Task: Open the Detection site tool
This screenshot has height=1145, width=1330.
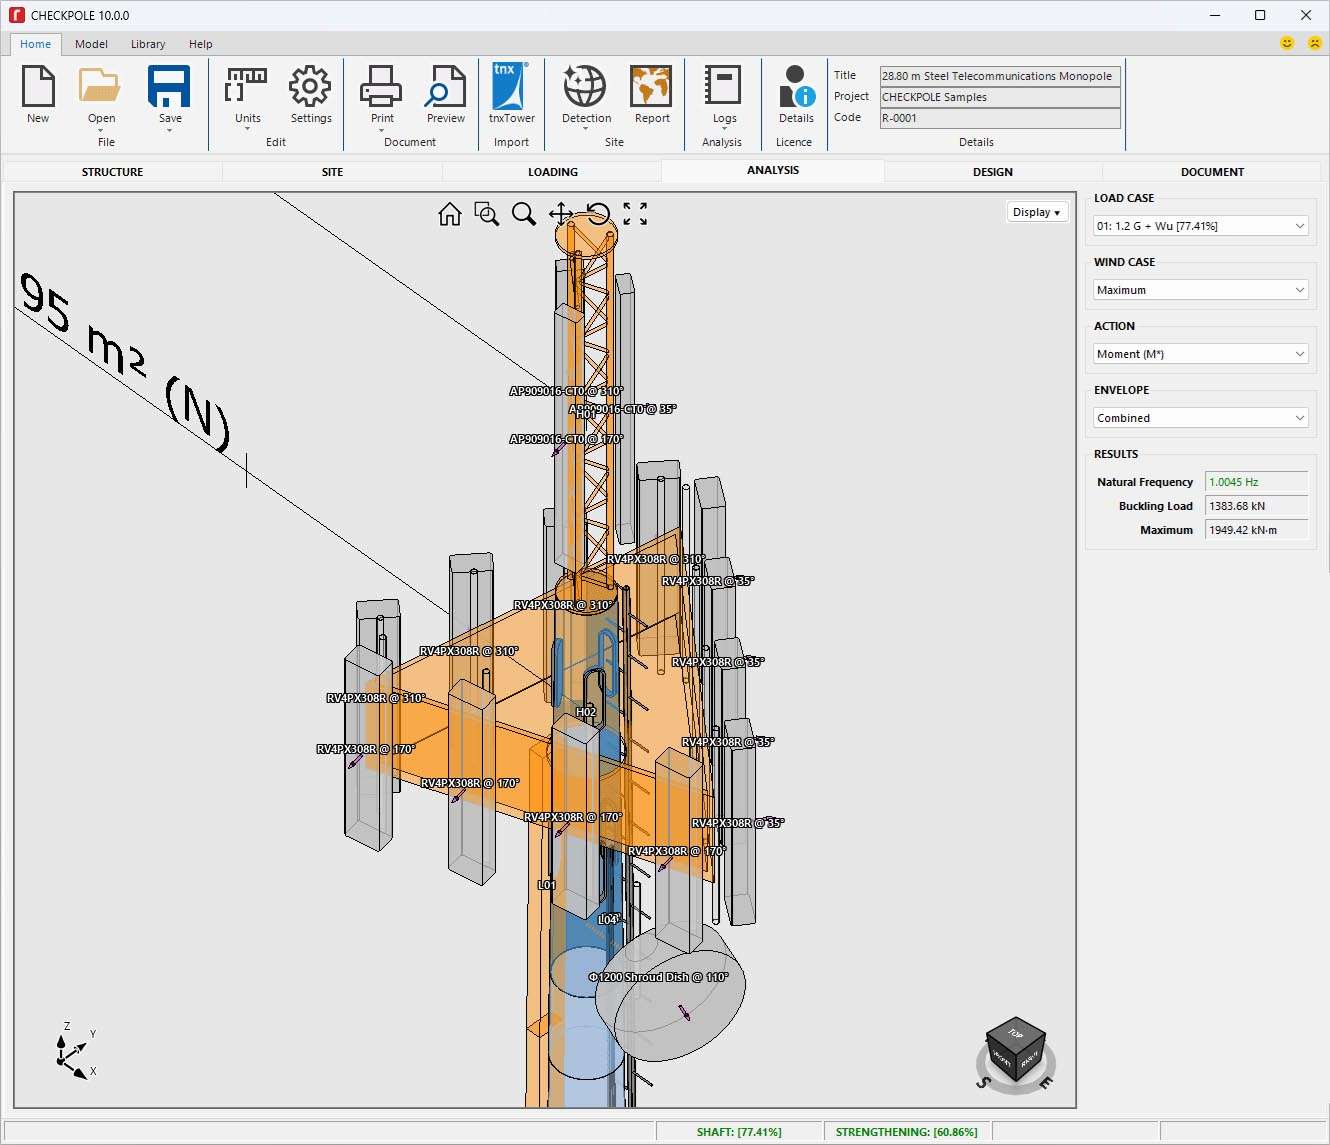Action: point(585,87)
